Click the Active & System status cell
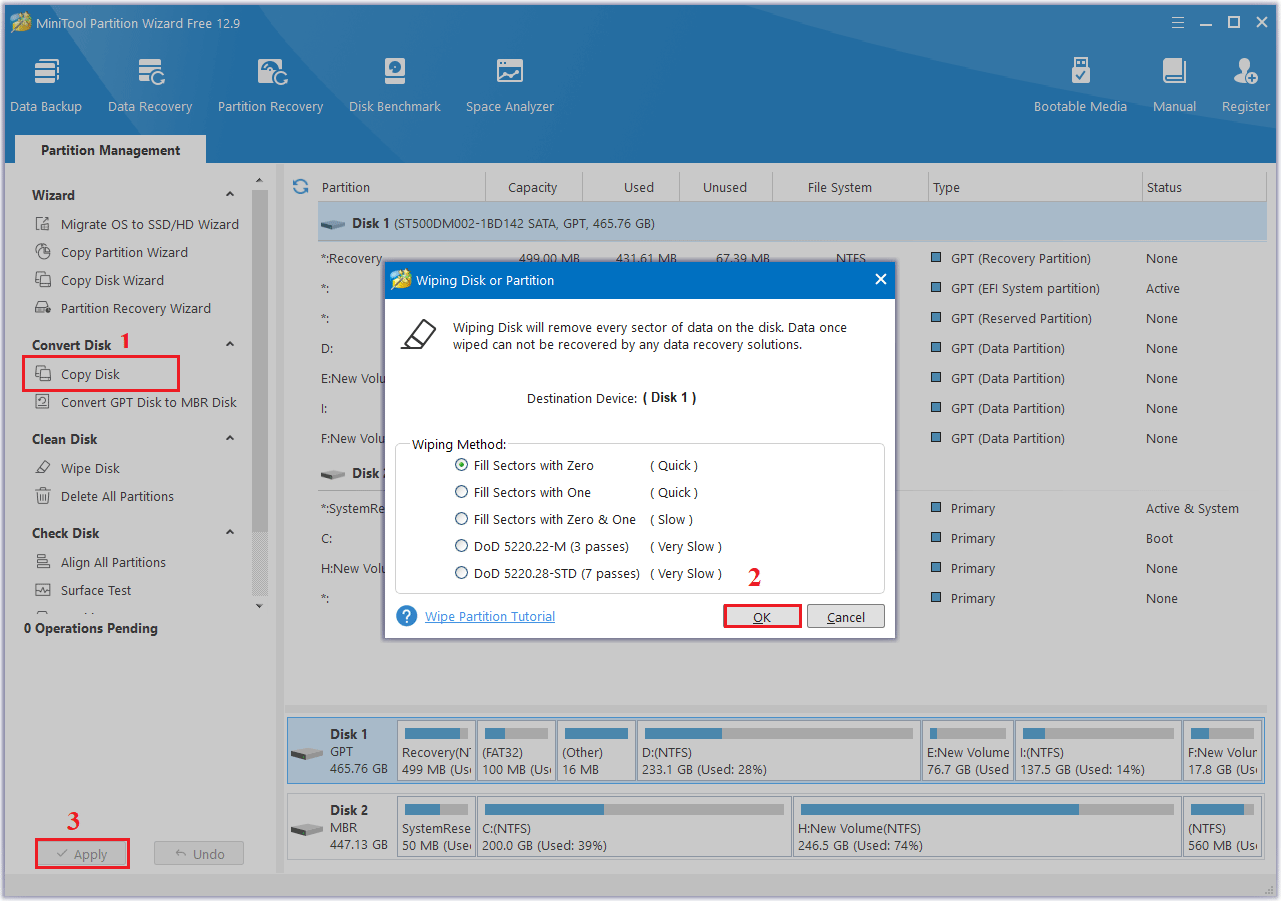1282x901 pixels. click(x=1192, y=508)
